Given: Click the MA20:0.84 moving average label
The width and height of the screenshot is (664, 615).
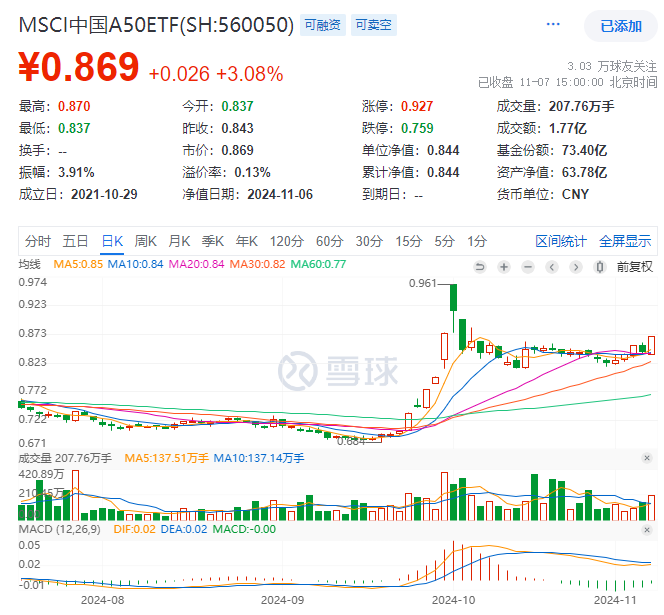Looking at the screenshot, I should tap(196, 264).
